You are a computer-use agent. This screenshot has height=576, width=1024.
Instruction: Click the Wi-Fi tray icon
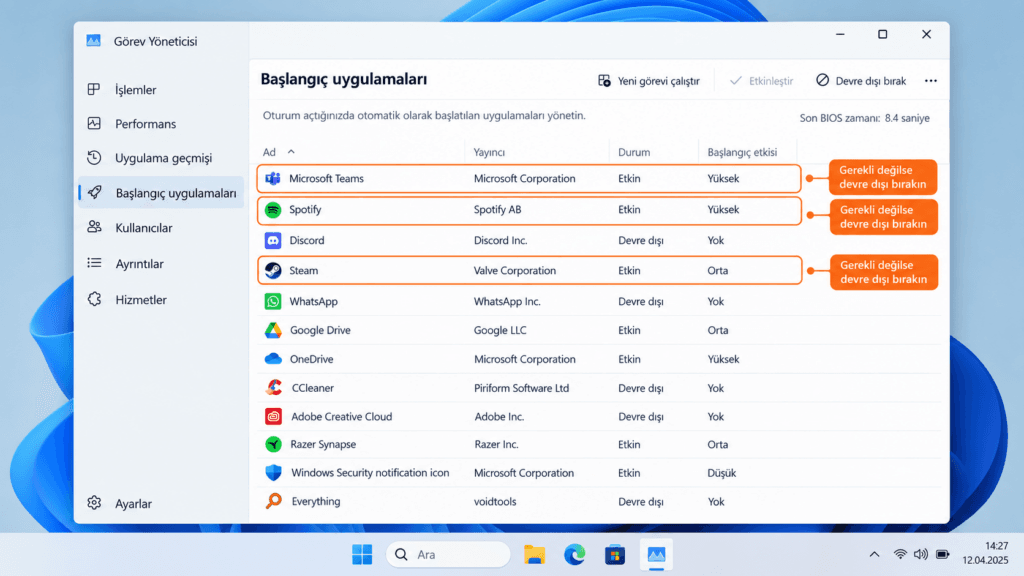pos(900,554)
